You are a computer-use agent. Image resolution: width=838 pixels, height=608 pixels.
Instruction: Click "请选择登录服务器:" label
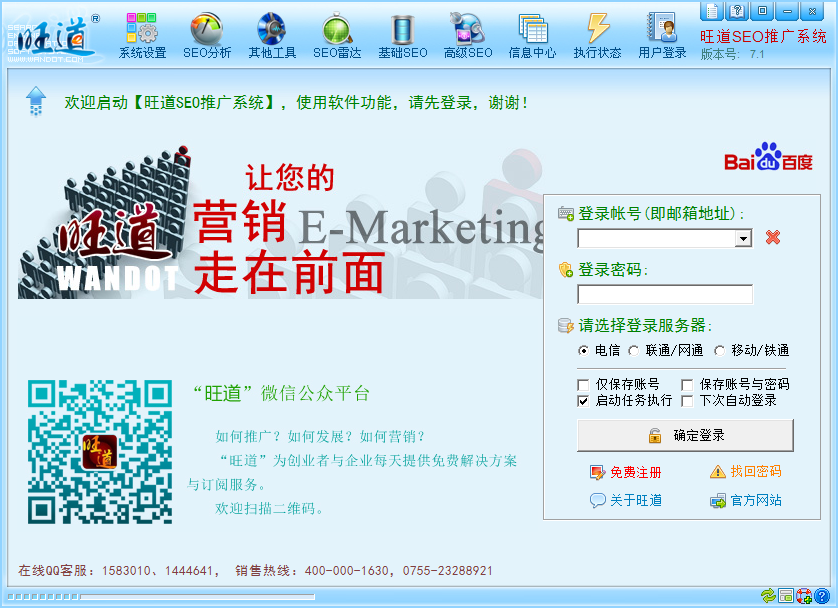point(645,325)
